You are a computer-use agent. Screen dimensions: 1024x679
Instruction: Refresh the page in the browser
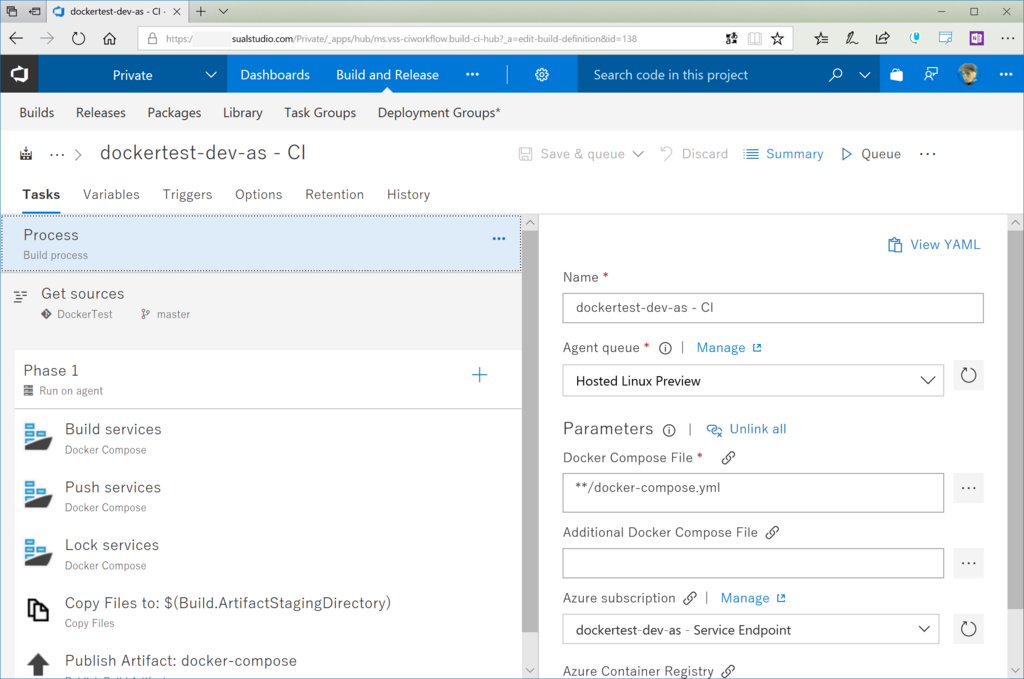[x=78, y=39]
